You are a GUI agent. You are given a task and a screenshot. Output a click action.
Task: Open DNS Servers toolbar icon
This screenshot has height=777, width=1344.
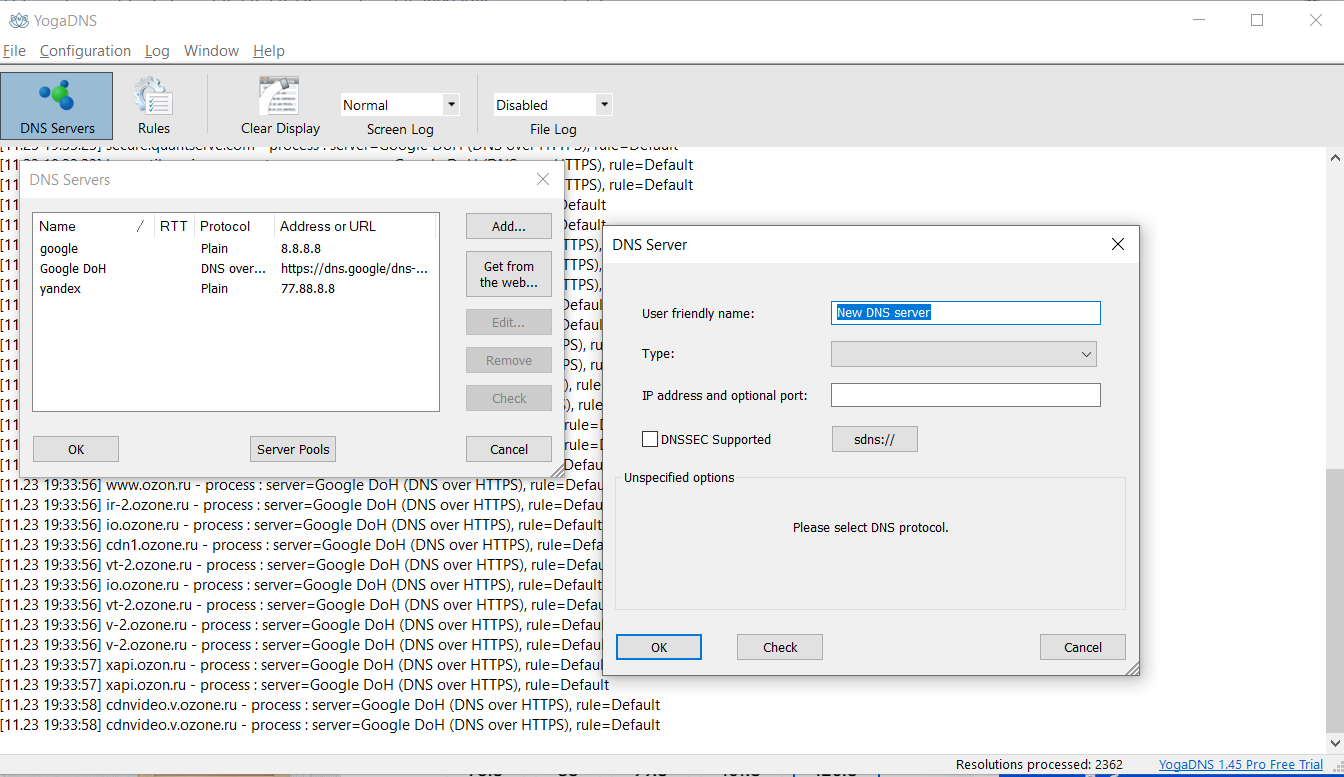[57, 106]
